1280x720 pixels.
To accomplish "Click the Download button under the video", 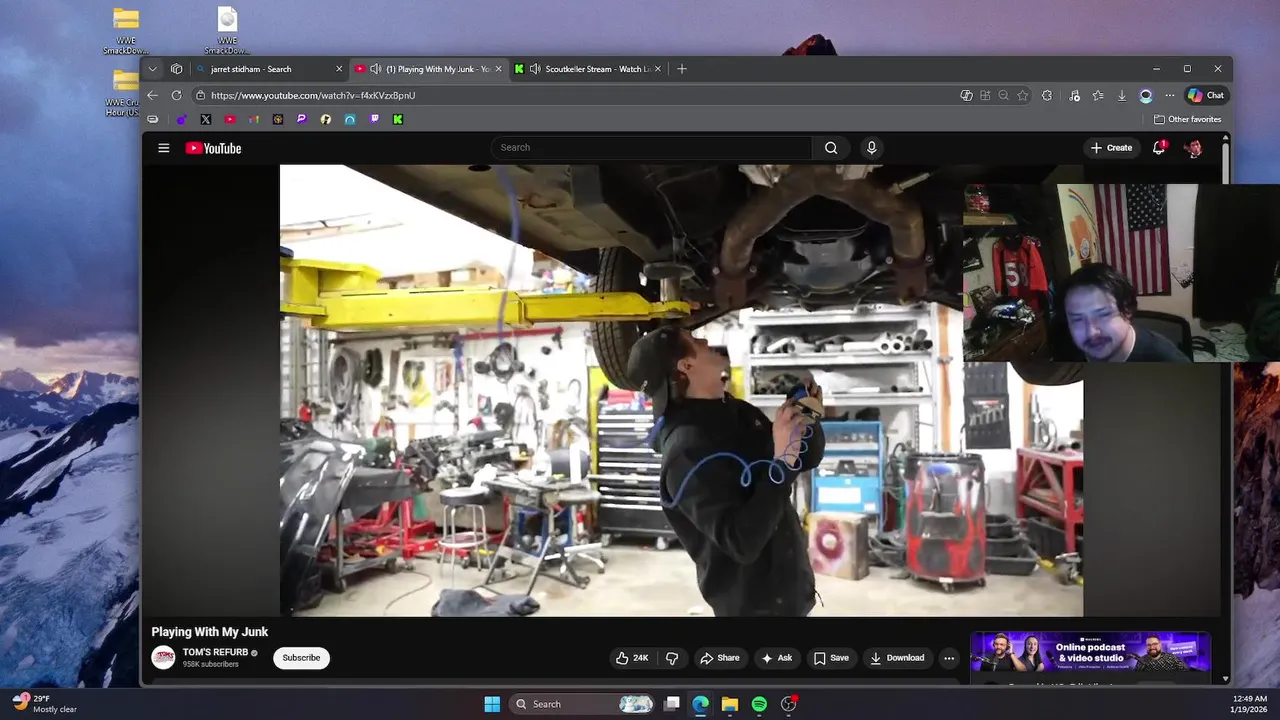I will [x=897, y=658].
